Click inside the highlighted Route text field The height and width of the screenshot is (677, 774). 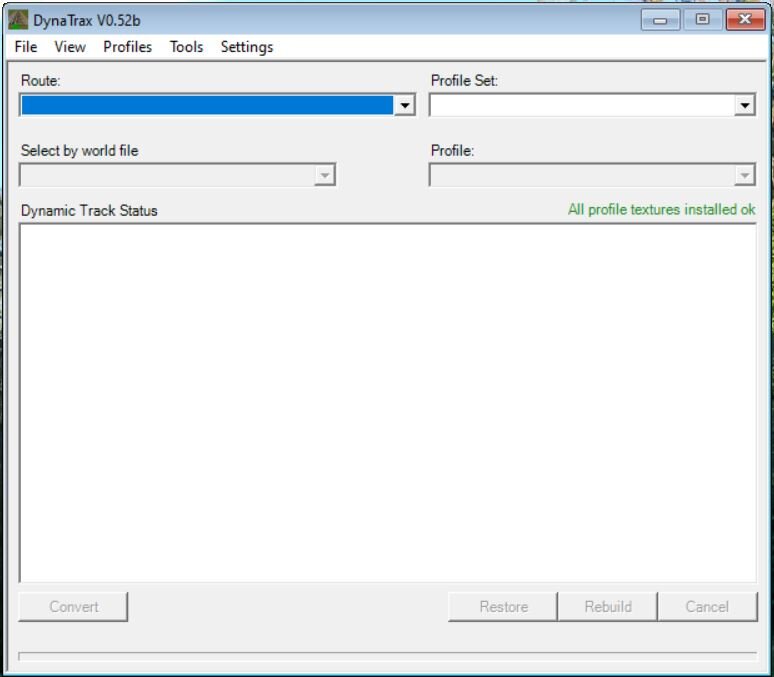(206, 105)
